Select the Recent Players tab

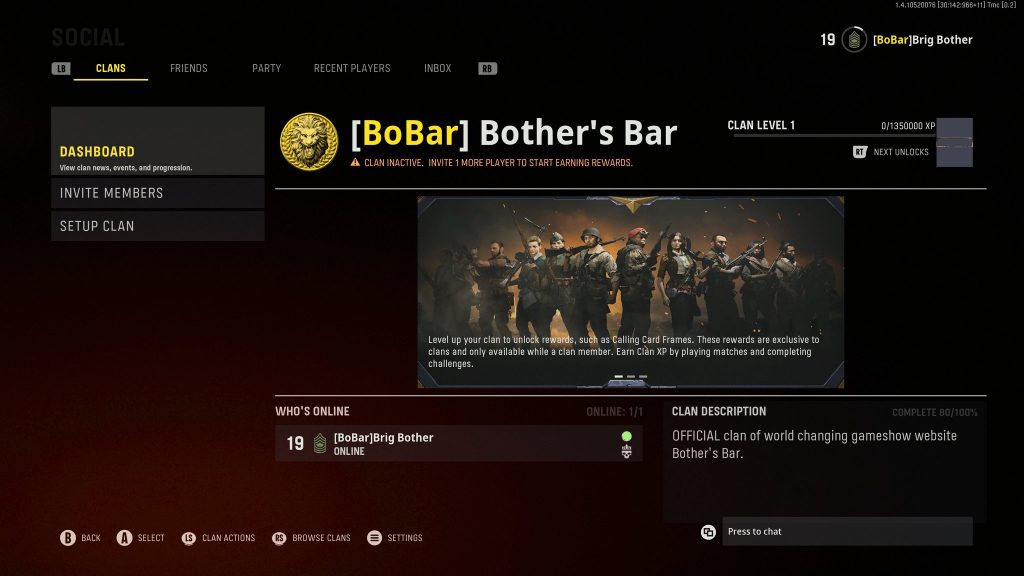pyautogui.click(x=352, y=68)
